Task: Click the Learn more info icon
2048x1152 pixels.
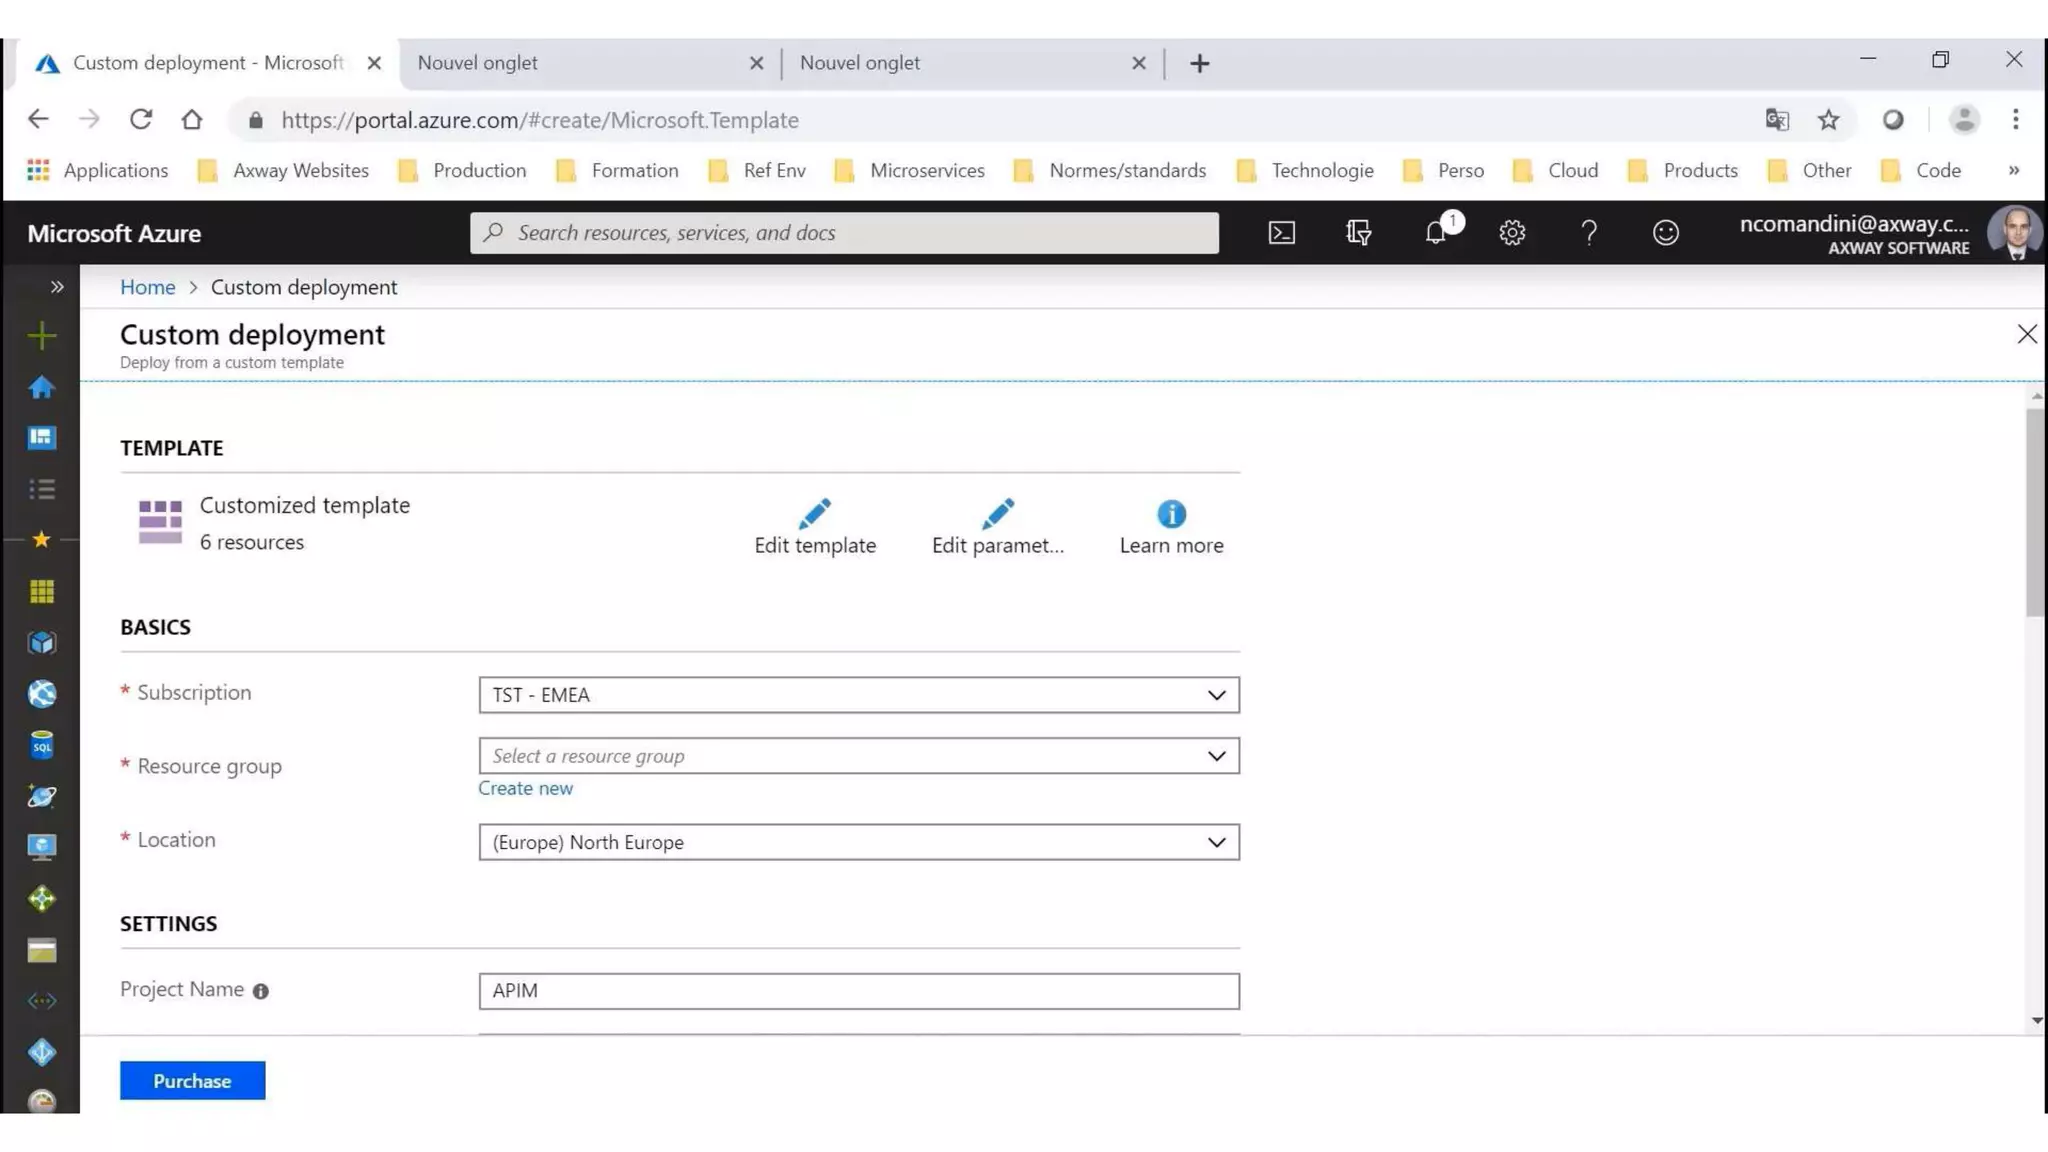Action: point(1171,514)
